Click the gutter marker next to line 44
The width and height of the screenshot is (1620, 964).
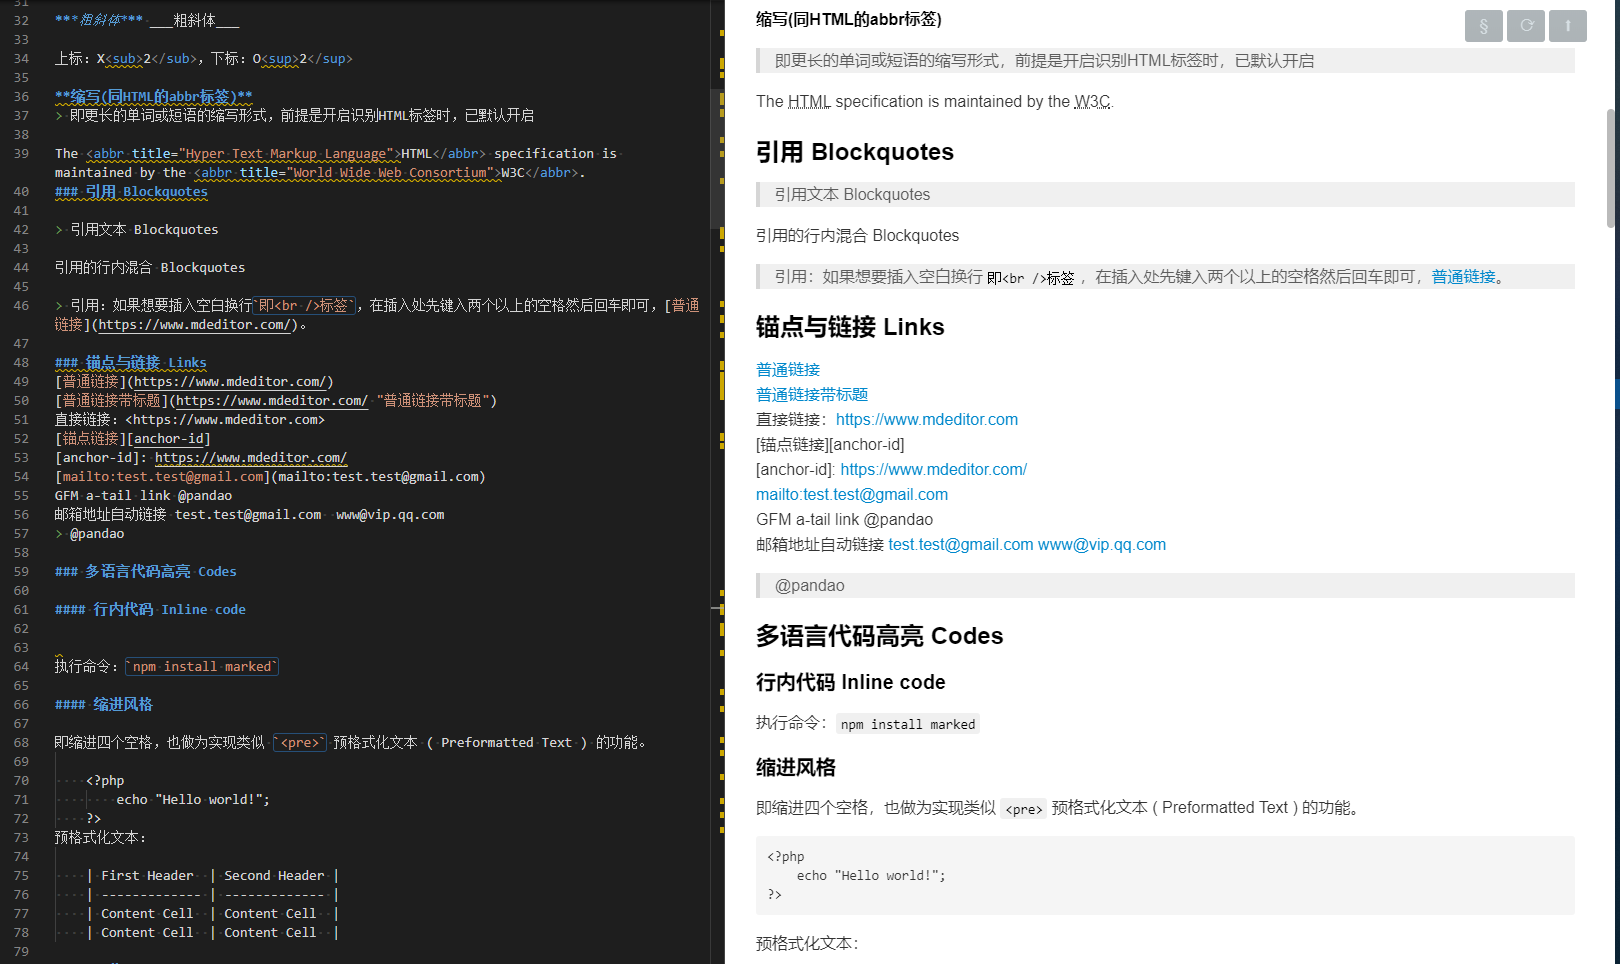(x=724, y=248)
